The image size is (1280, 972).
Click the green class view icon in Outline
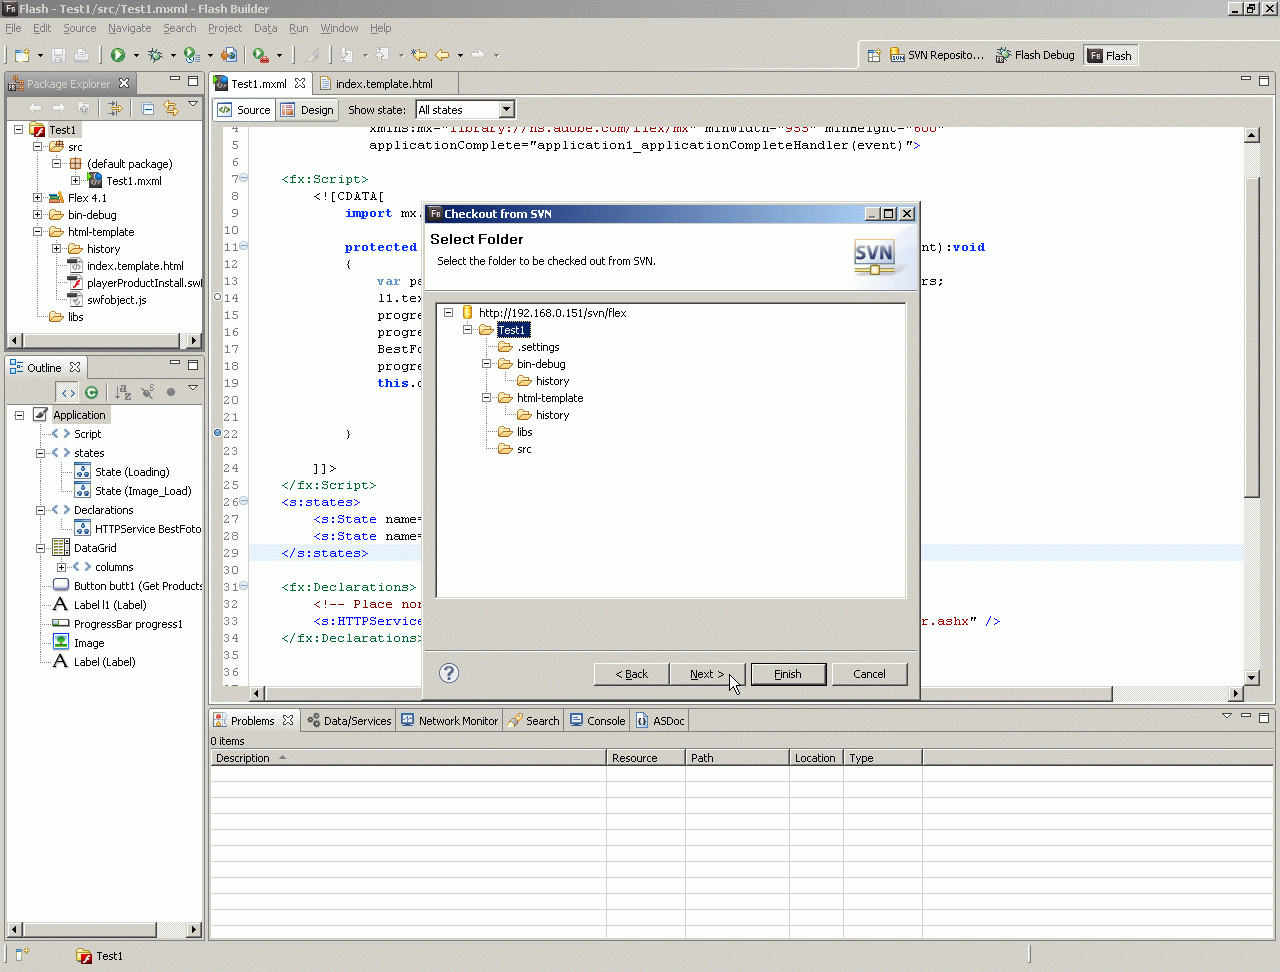tap(92, 392)
